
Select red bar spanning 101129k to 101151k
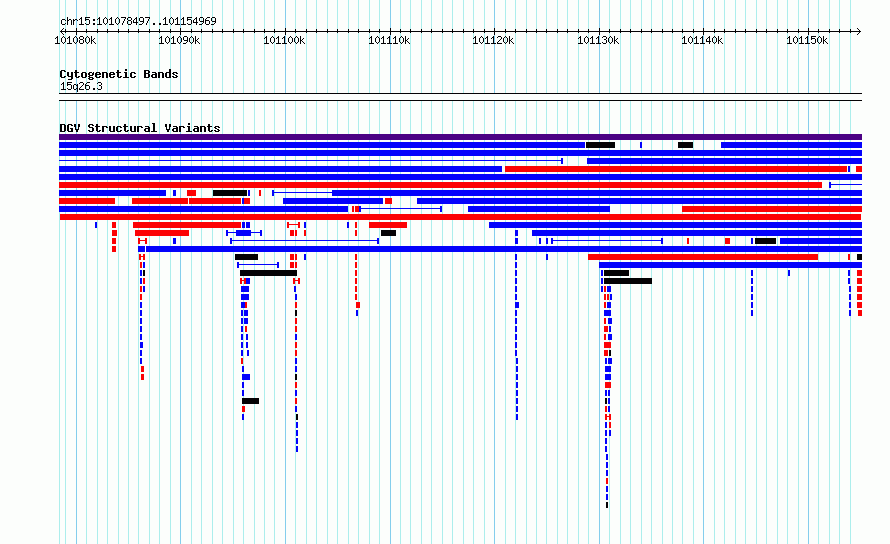pyautogui.click(x=703, y=257)
